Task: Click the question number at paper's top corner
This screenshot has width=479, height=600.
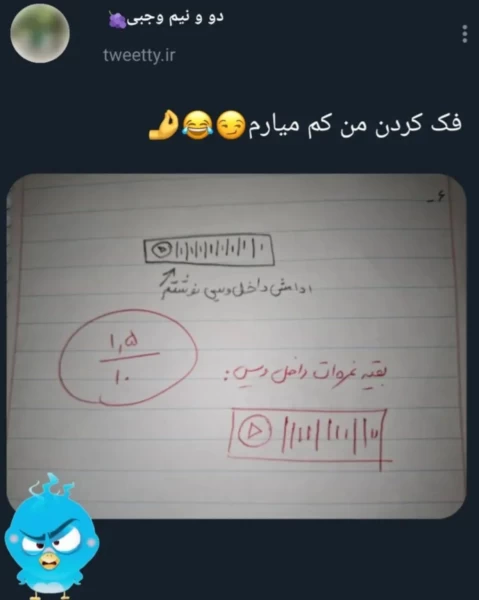Action: click(437, 199)
